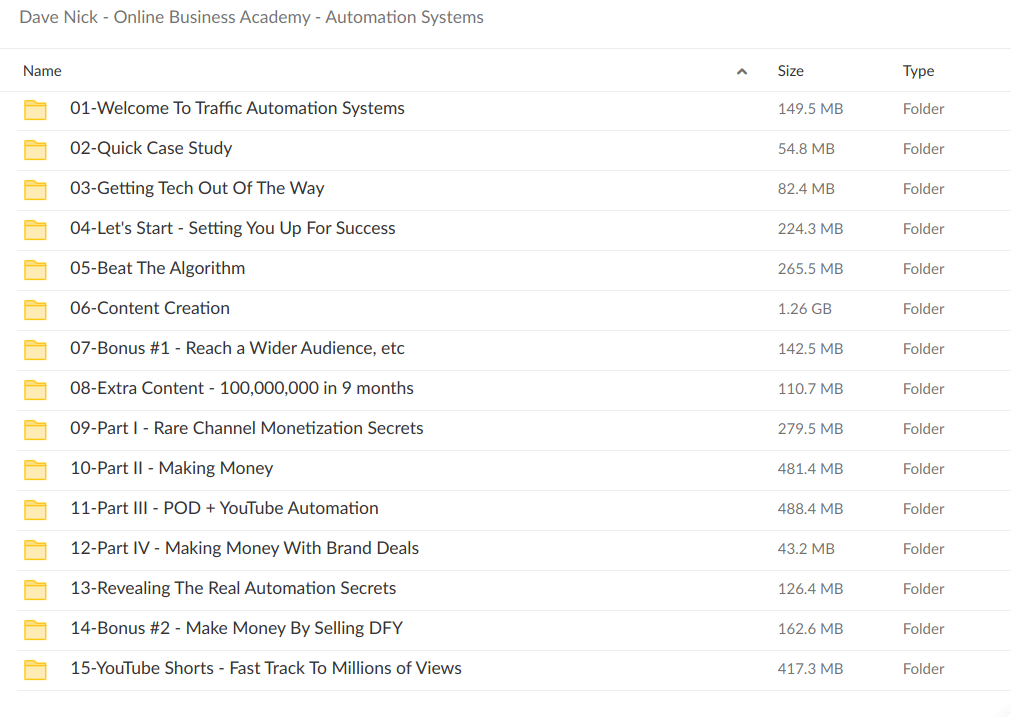Open 11-Part III - POD + YouTube Automation
The image size is (1011, 717).
click(224, 509)
